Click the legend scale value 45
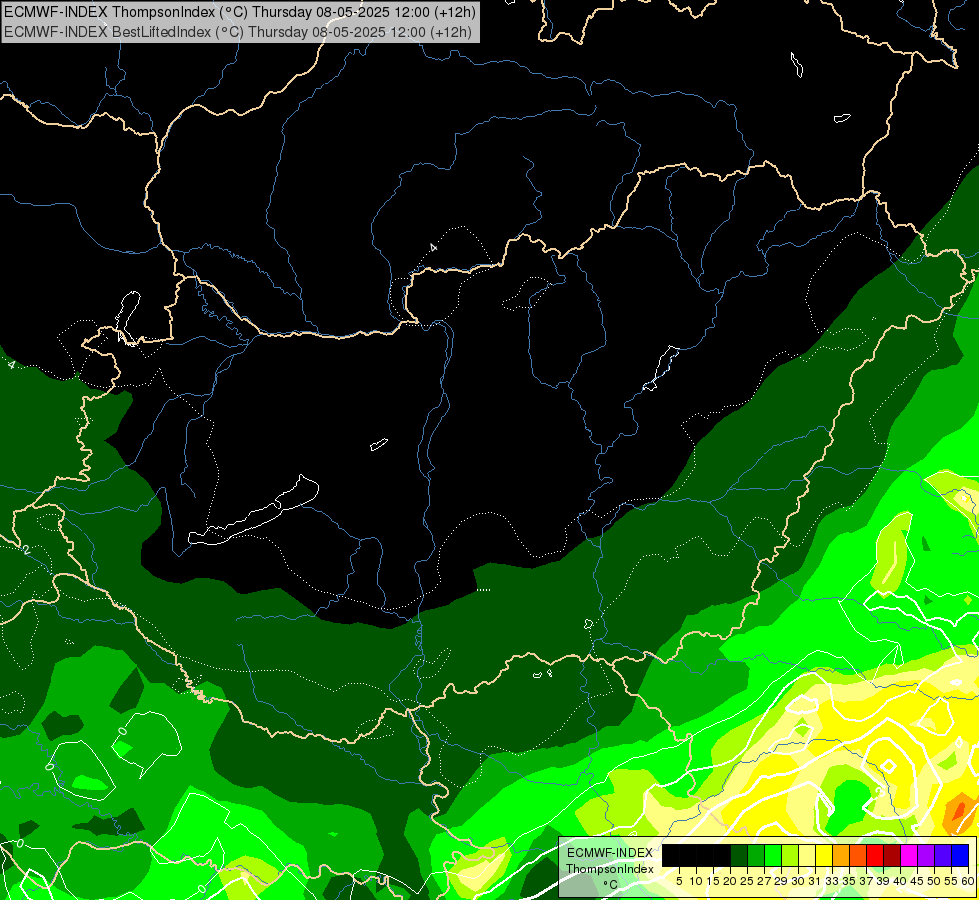 pyautogui.click(x=918, y=881)
